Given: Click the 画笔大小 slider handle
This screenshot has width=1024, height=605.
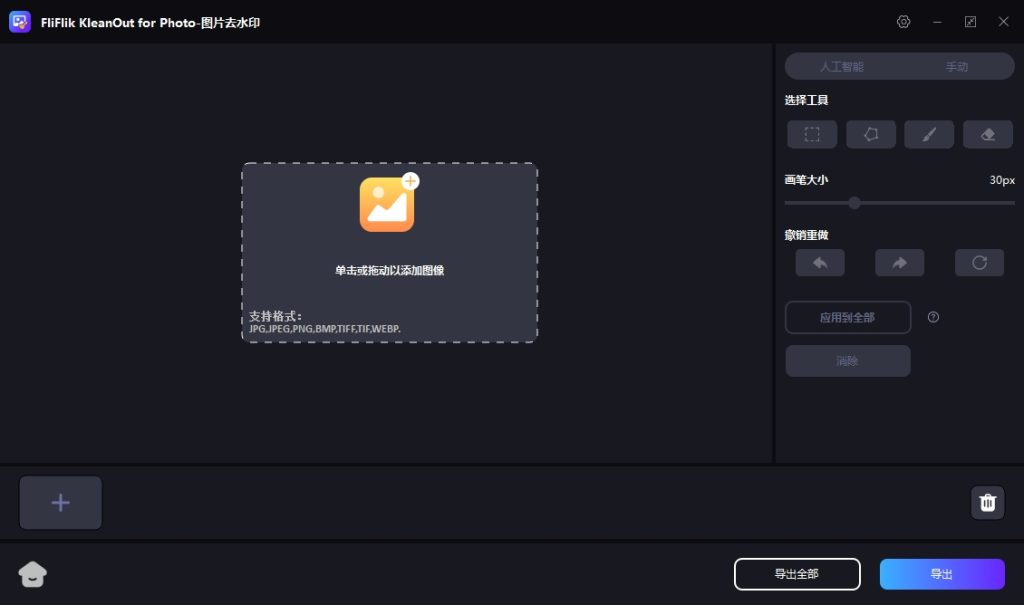Looking at the screenshot, I should tap(854, 203).
